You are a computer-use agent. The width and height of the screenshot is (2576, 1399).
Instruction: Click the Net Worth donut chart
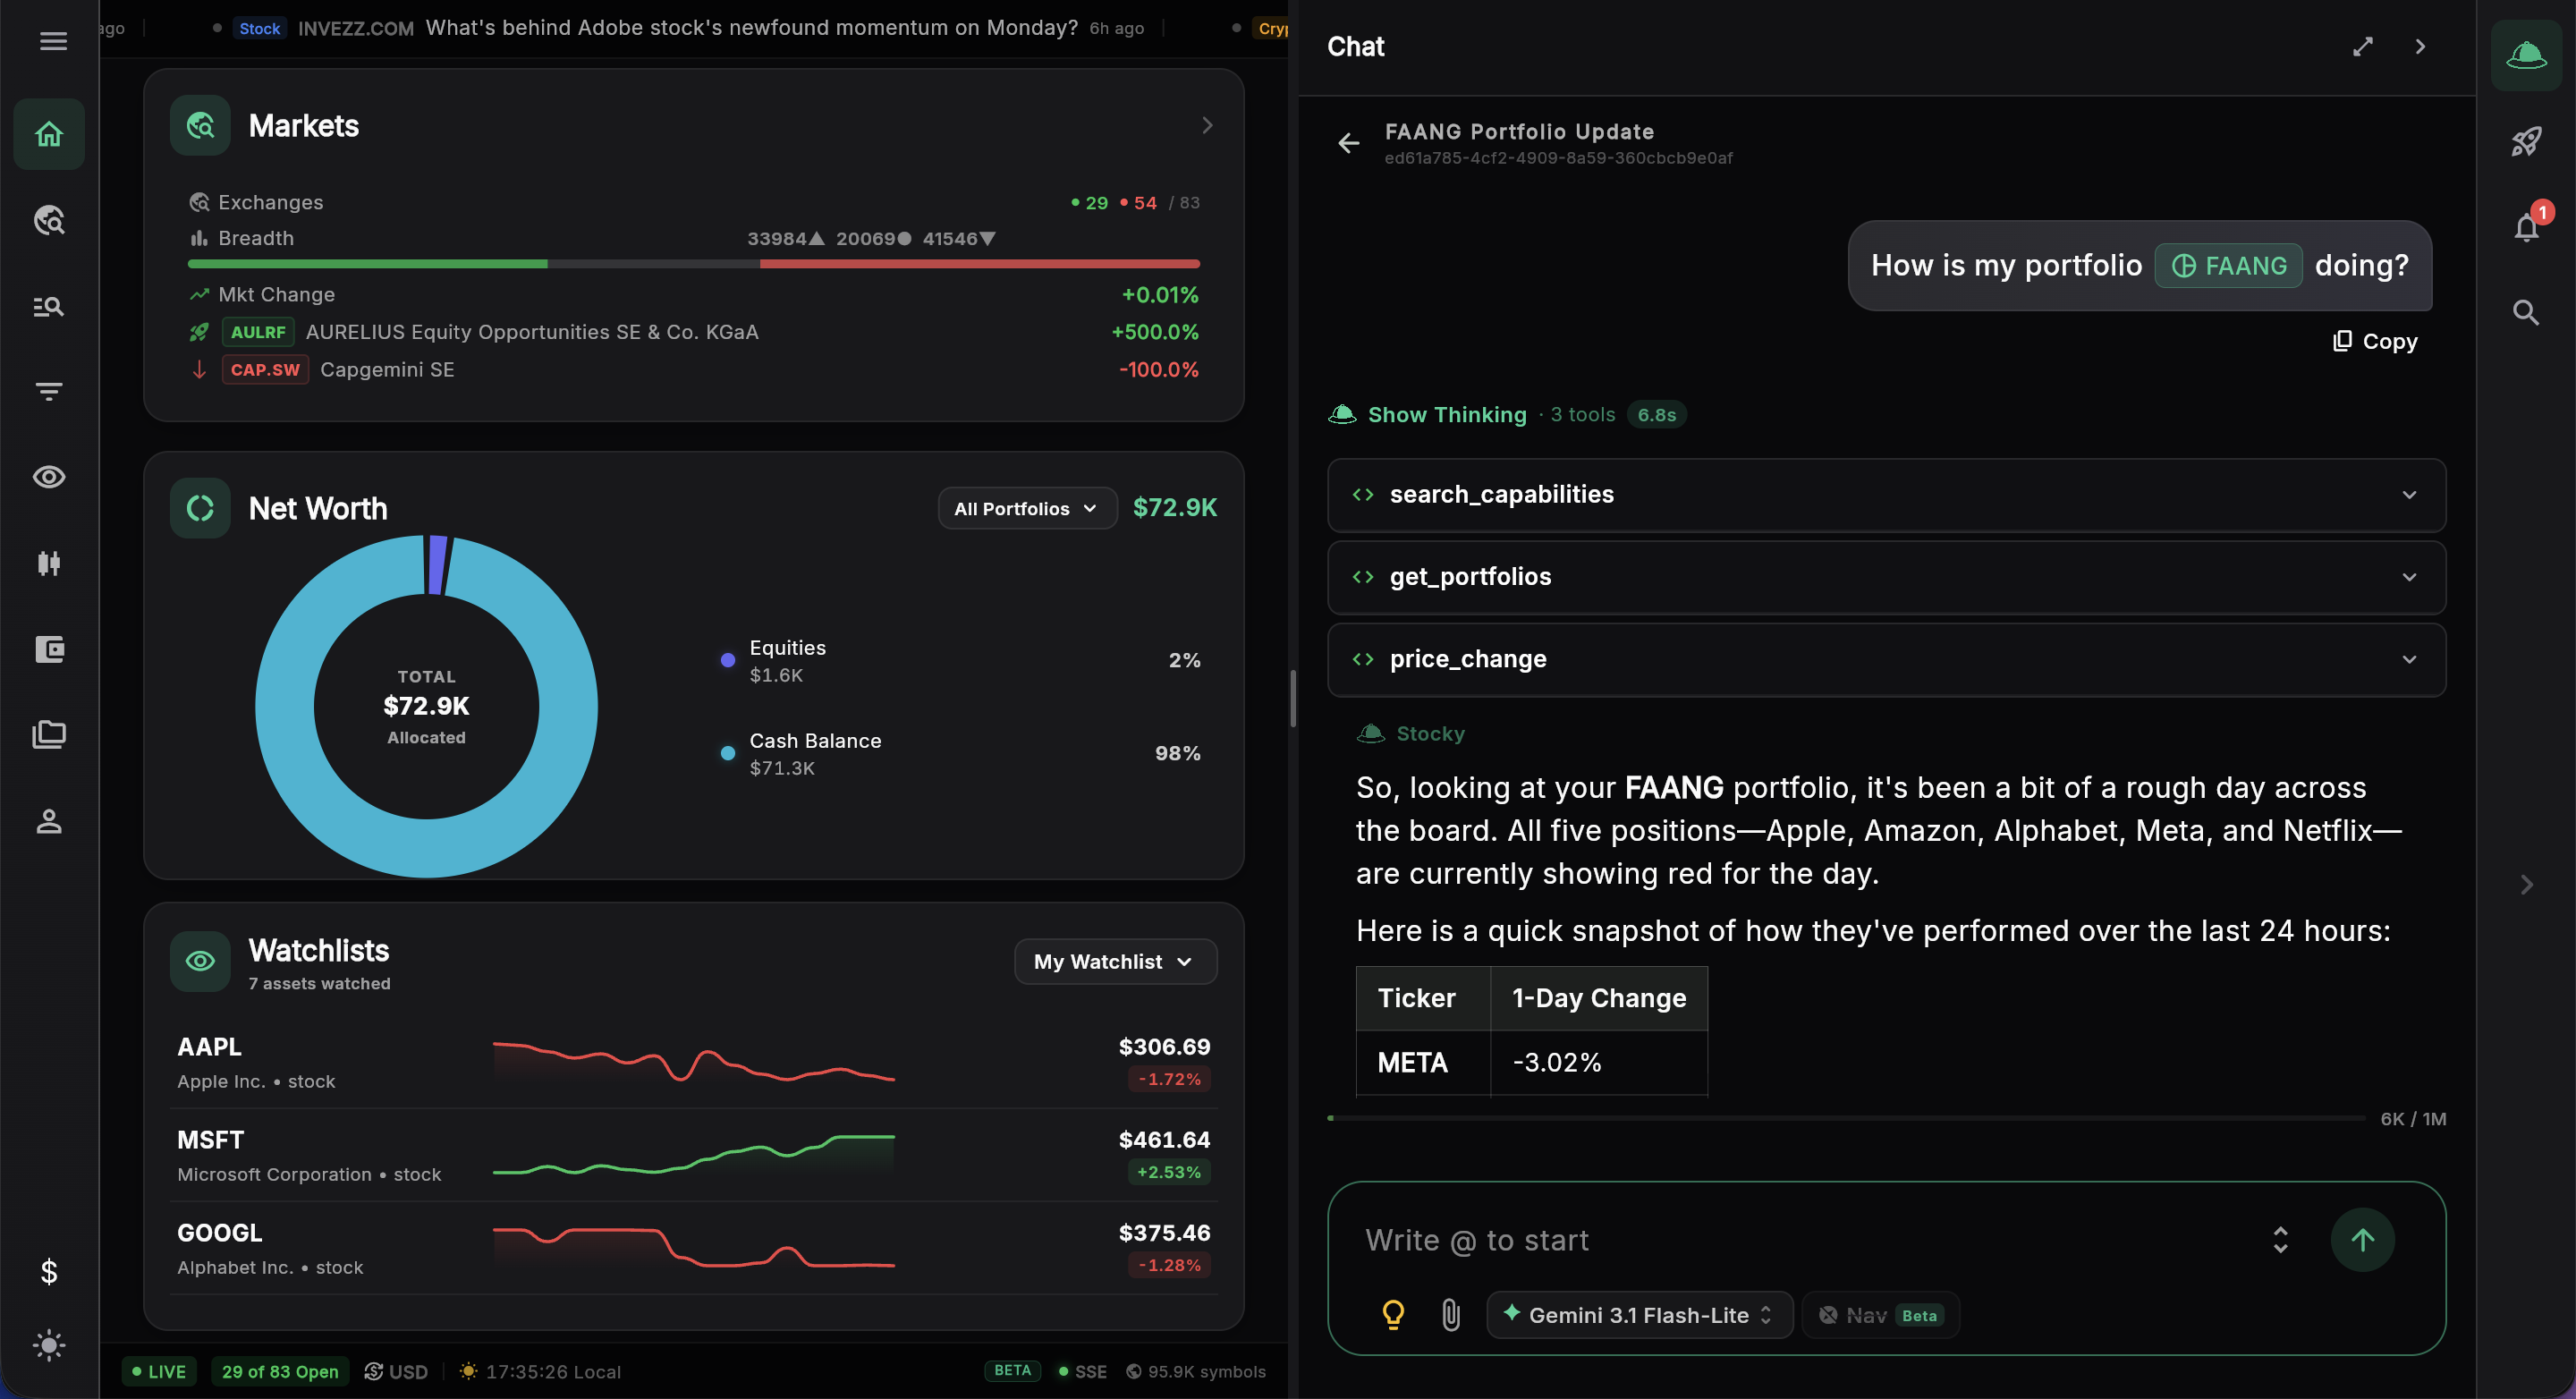click(426, 706)
